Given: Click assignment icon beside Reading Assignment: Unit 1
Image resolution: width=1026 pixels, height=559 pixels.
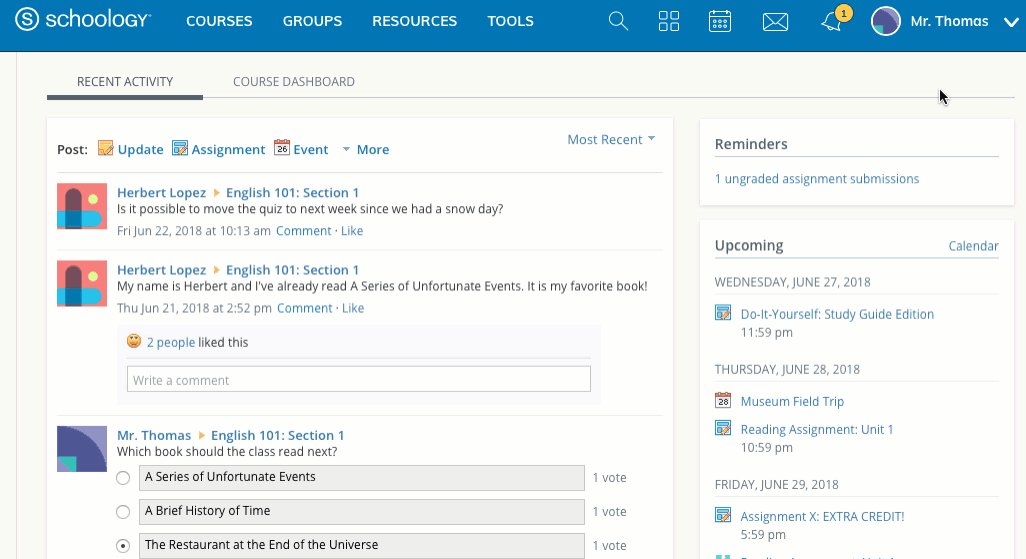Looking at the screenshot, I should pos(723,428).
